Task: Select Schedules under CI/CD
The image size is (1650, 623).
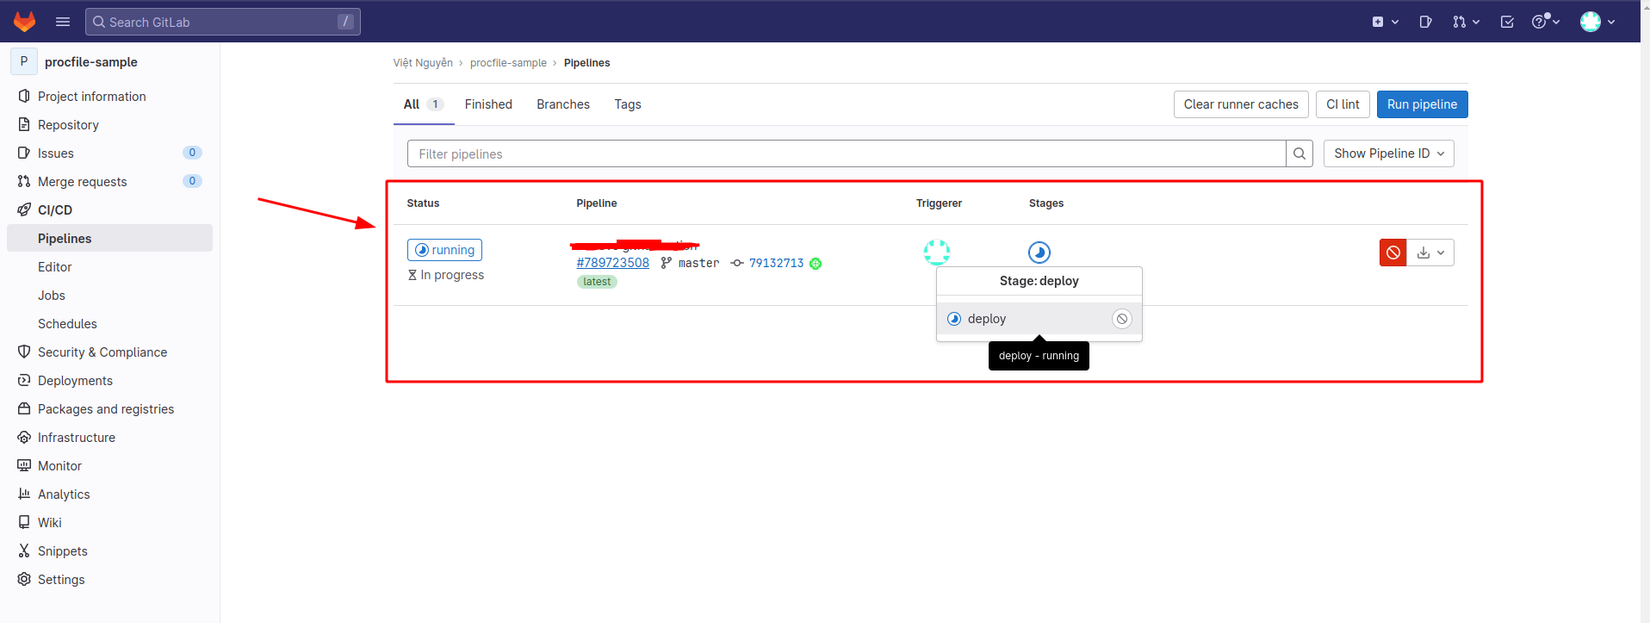Action: coord(67,324)
